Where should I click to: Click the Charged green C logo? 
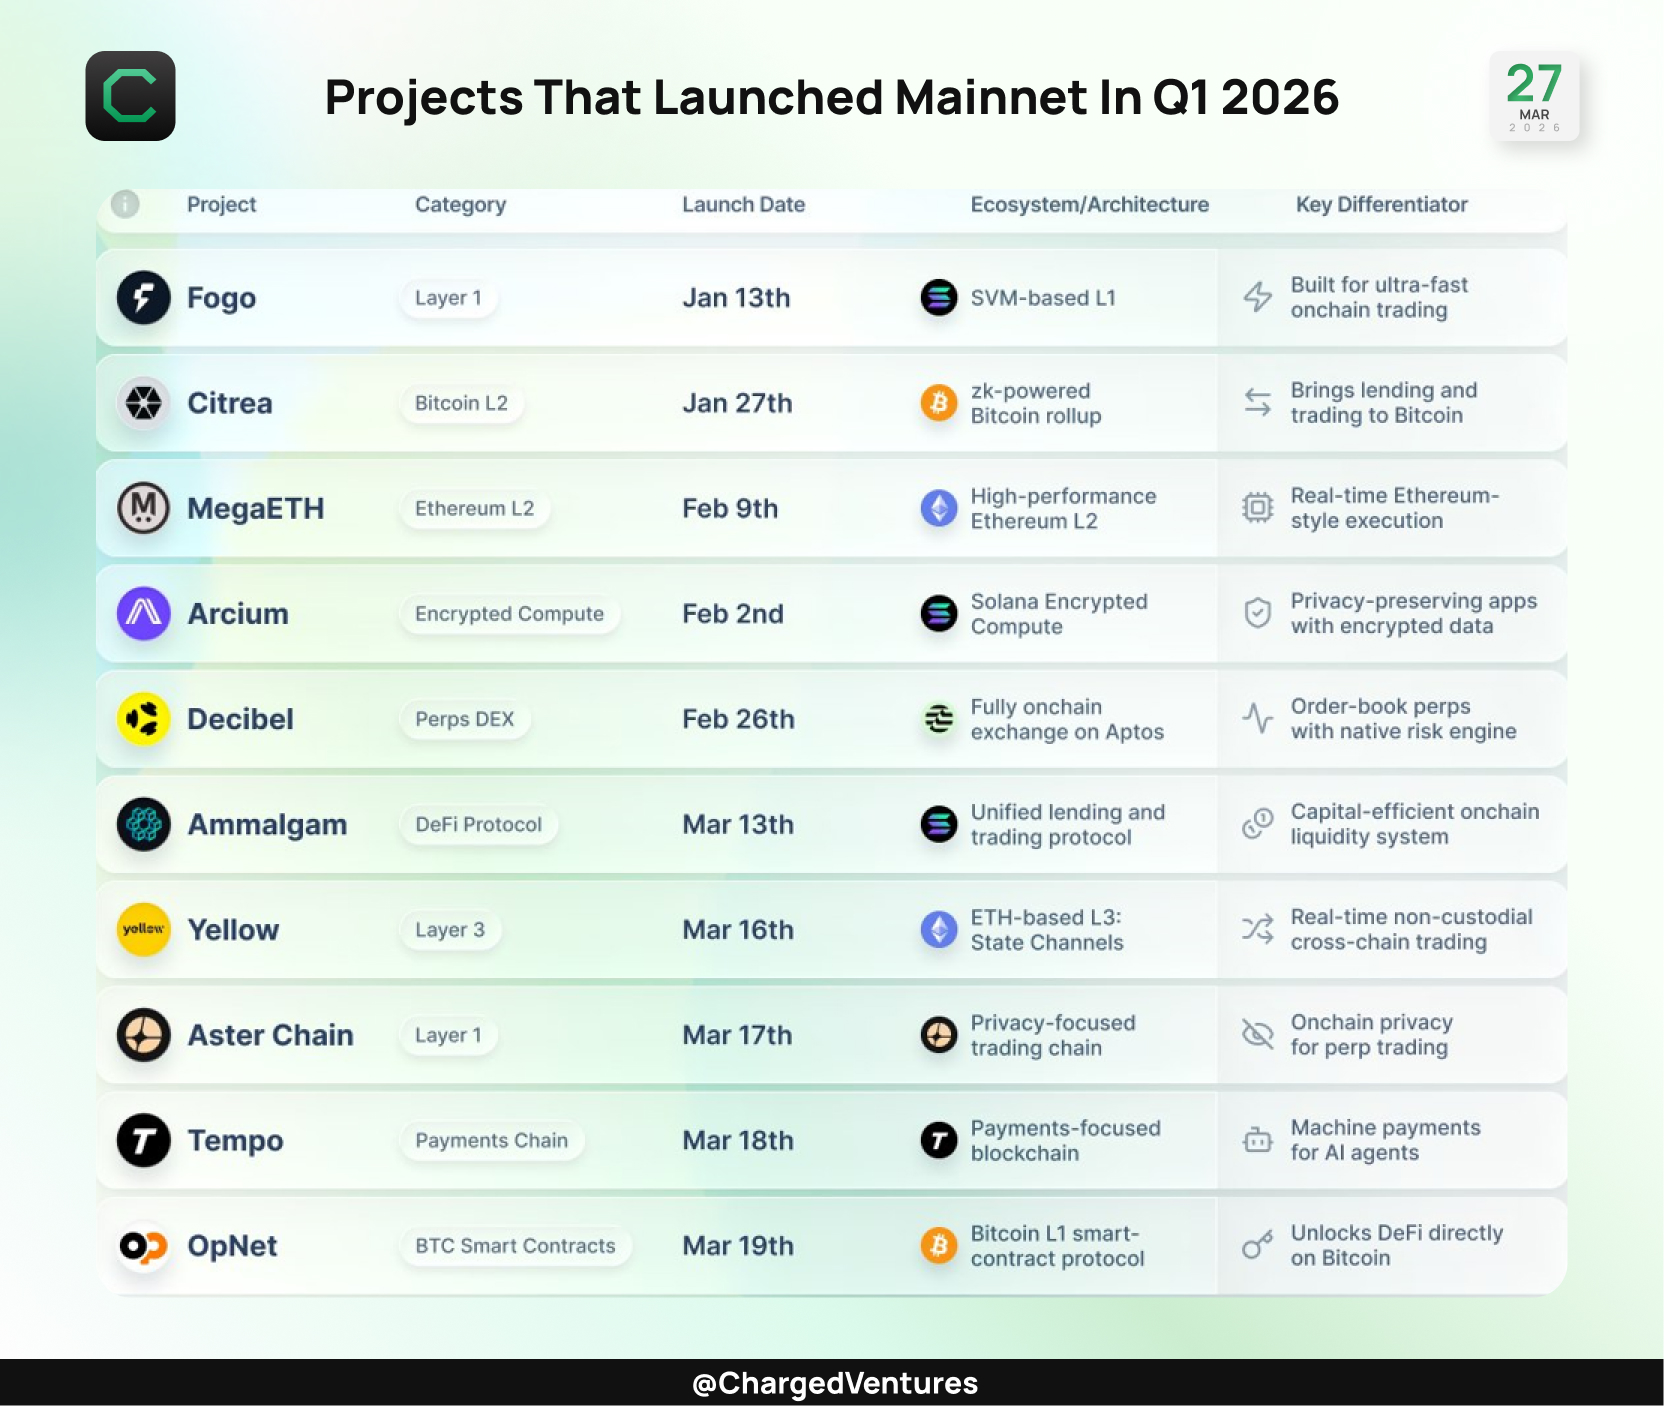tap(130, 96)
